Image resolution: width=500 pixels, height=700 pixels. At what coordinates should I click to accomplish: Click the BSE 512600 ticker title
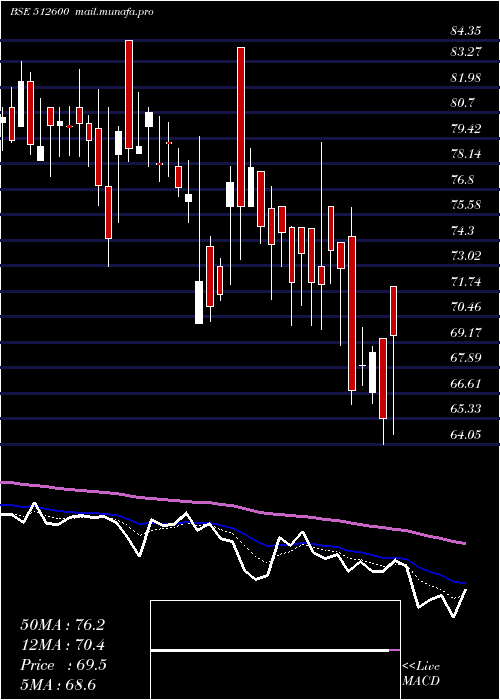click(x=39, y=12)
